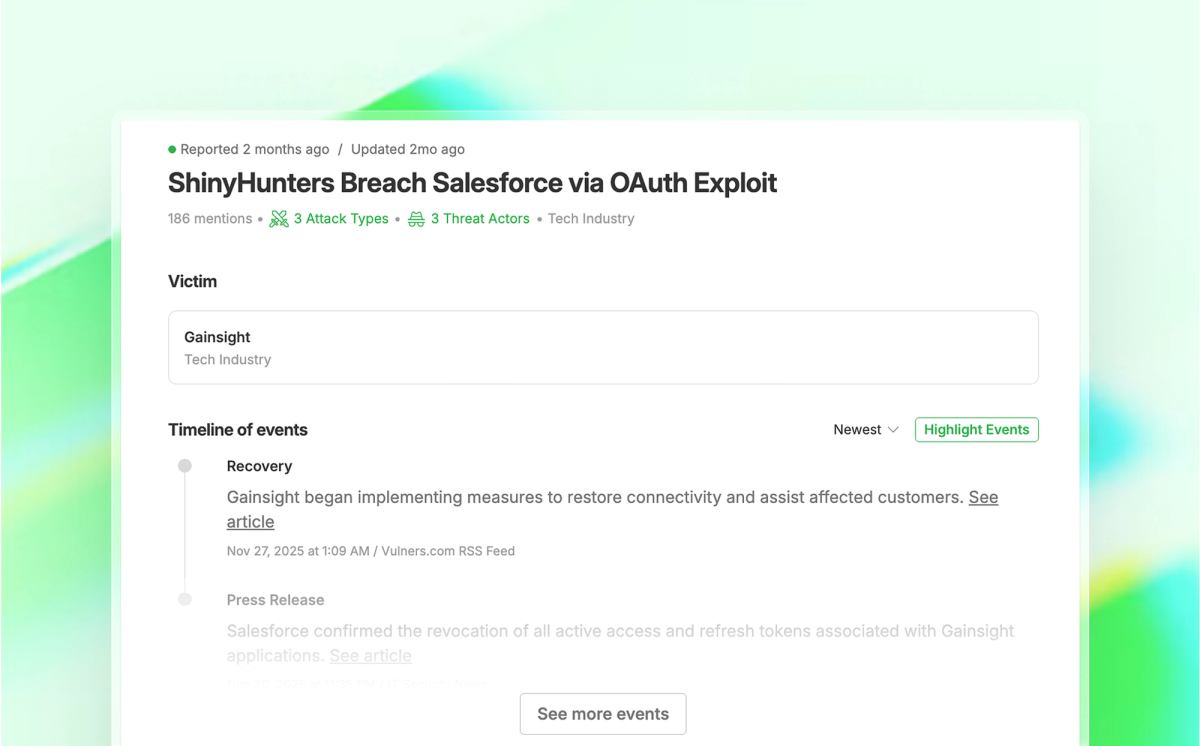Select the Press Release timeline marker dot
Screen dimensions: 1200x746
(185, 600)
